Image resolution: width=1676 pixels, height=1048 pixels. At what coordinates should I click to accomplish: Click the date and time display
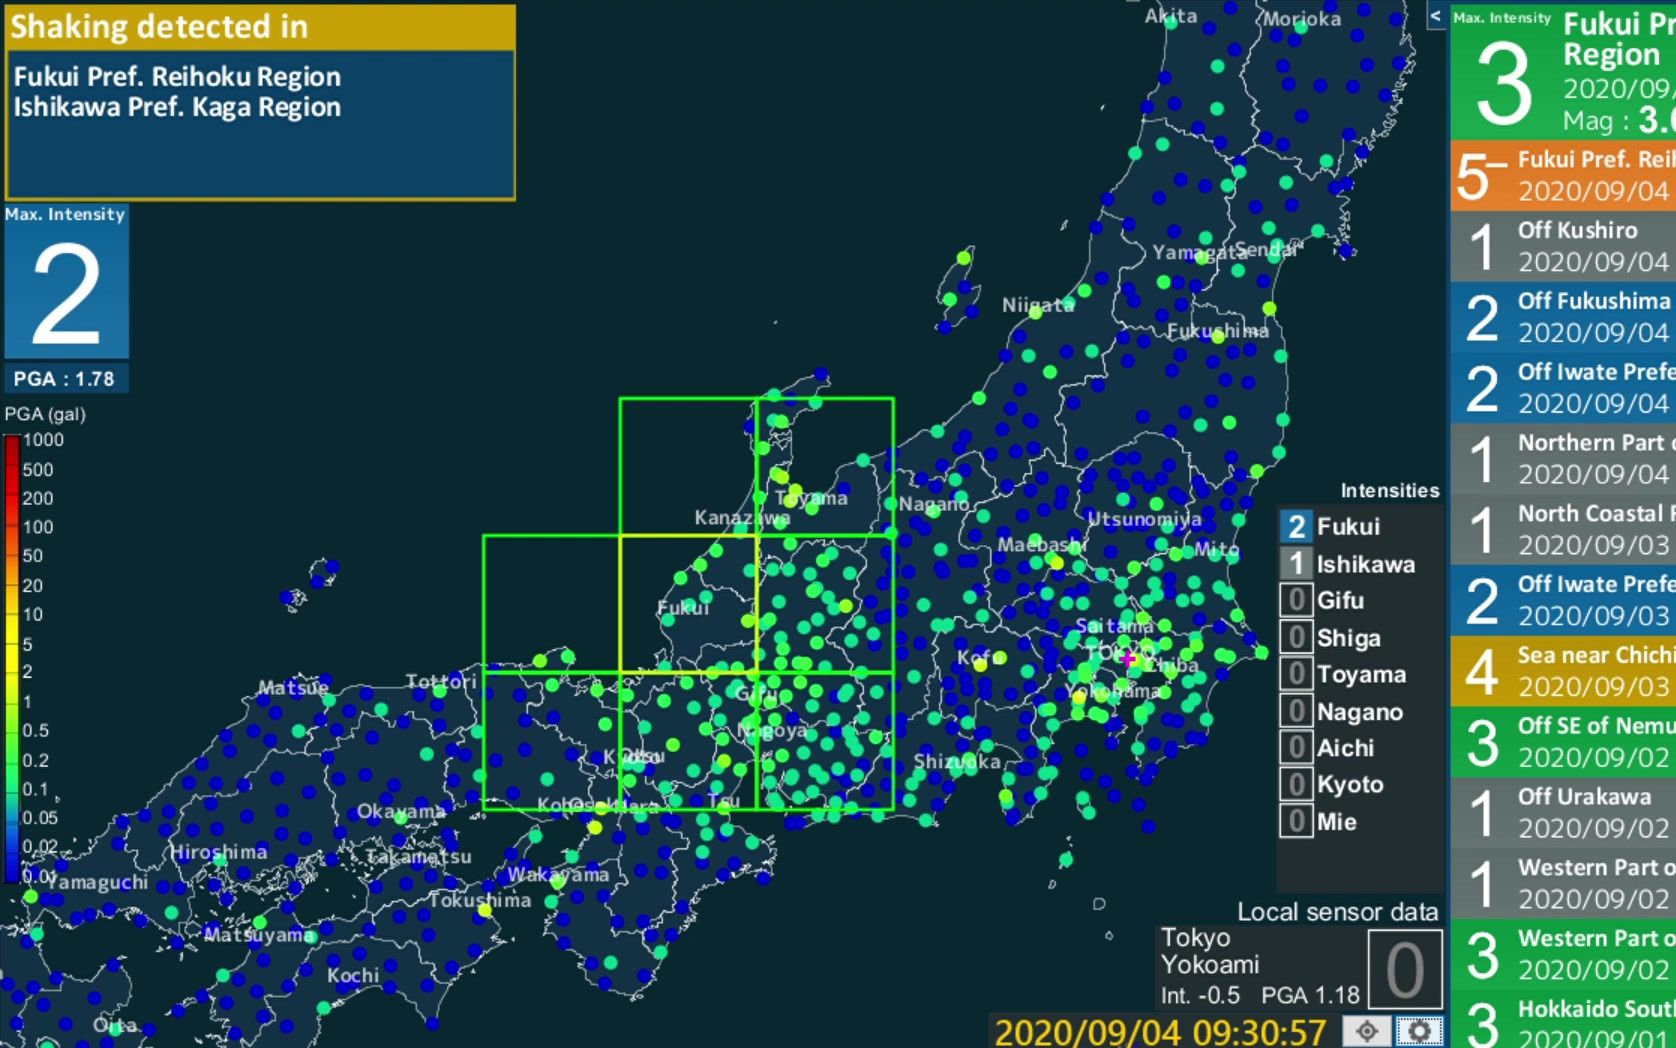pos(1160,1031)
